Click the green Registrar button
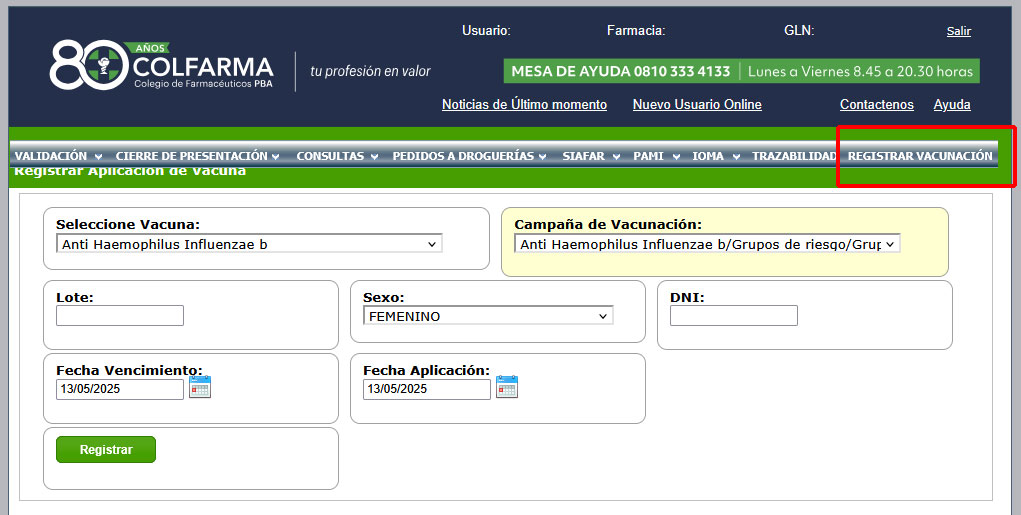 click(x=106, y=450)
